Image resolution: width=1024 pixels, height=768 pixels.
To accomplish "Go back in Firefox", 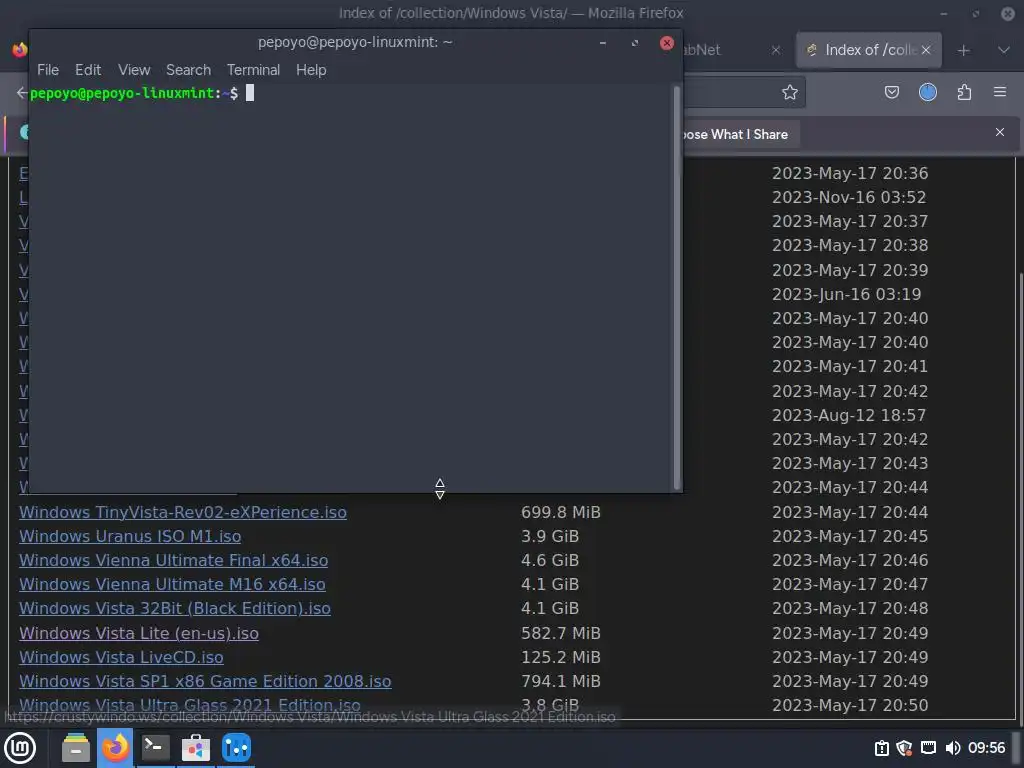I will click(x=22, y=92).
